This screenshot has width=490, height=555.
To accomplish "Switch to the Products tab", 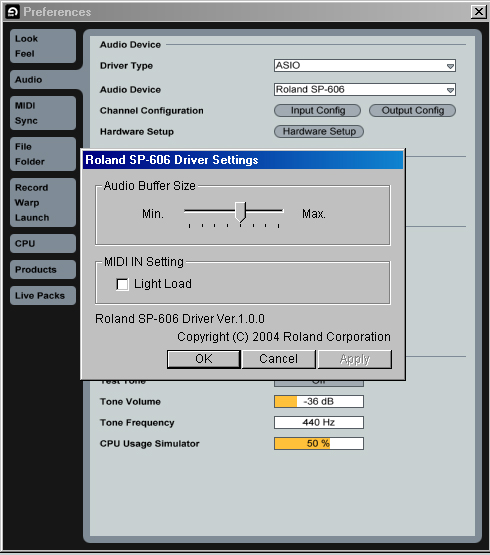I will pos(43,270).
